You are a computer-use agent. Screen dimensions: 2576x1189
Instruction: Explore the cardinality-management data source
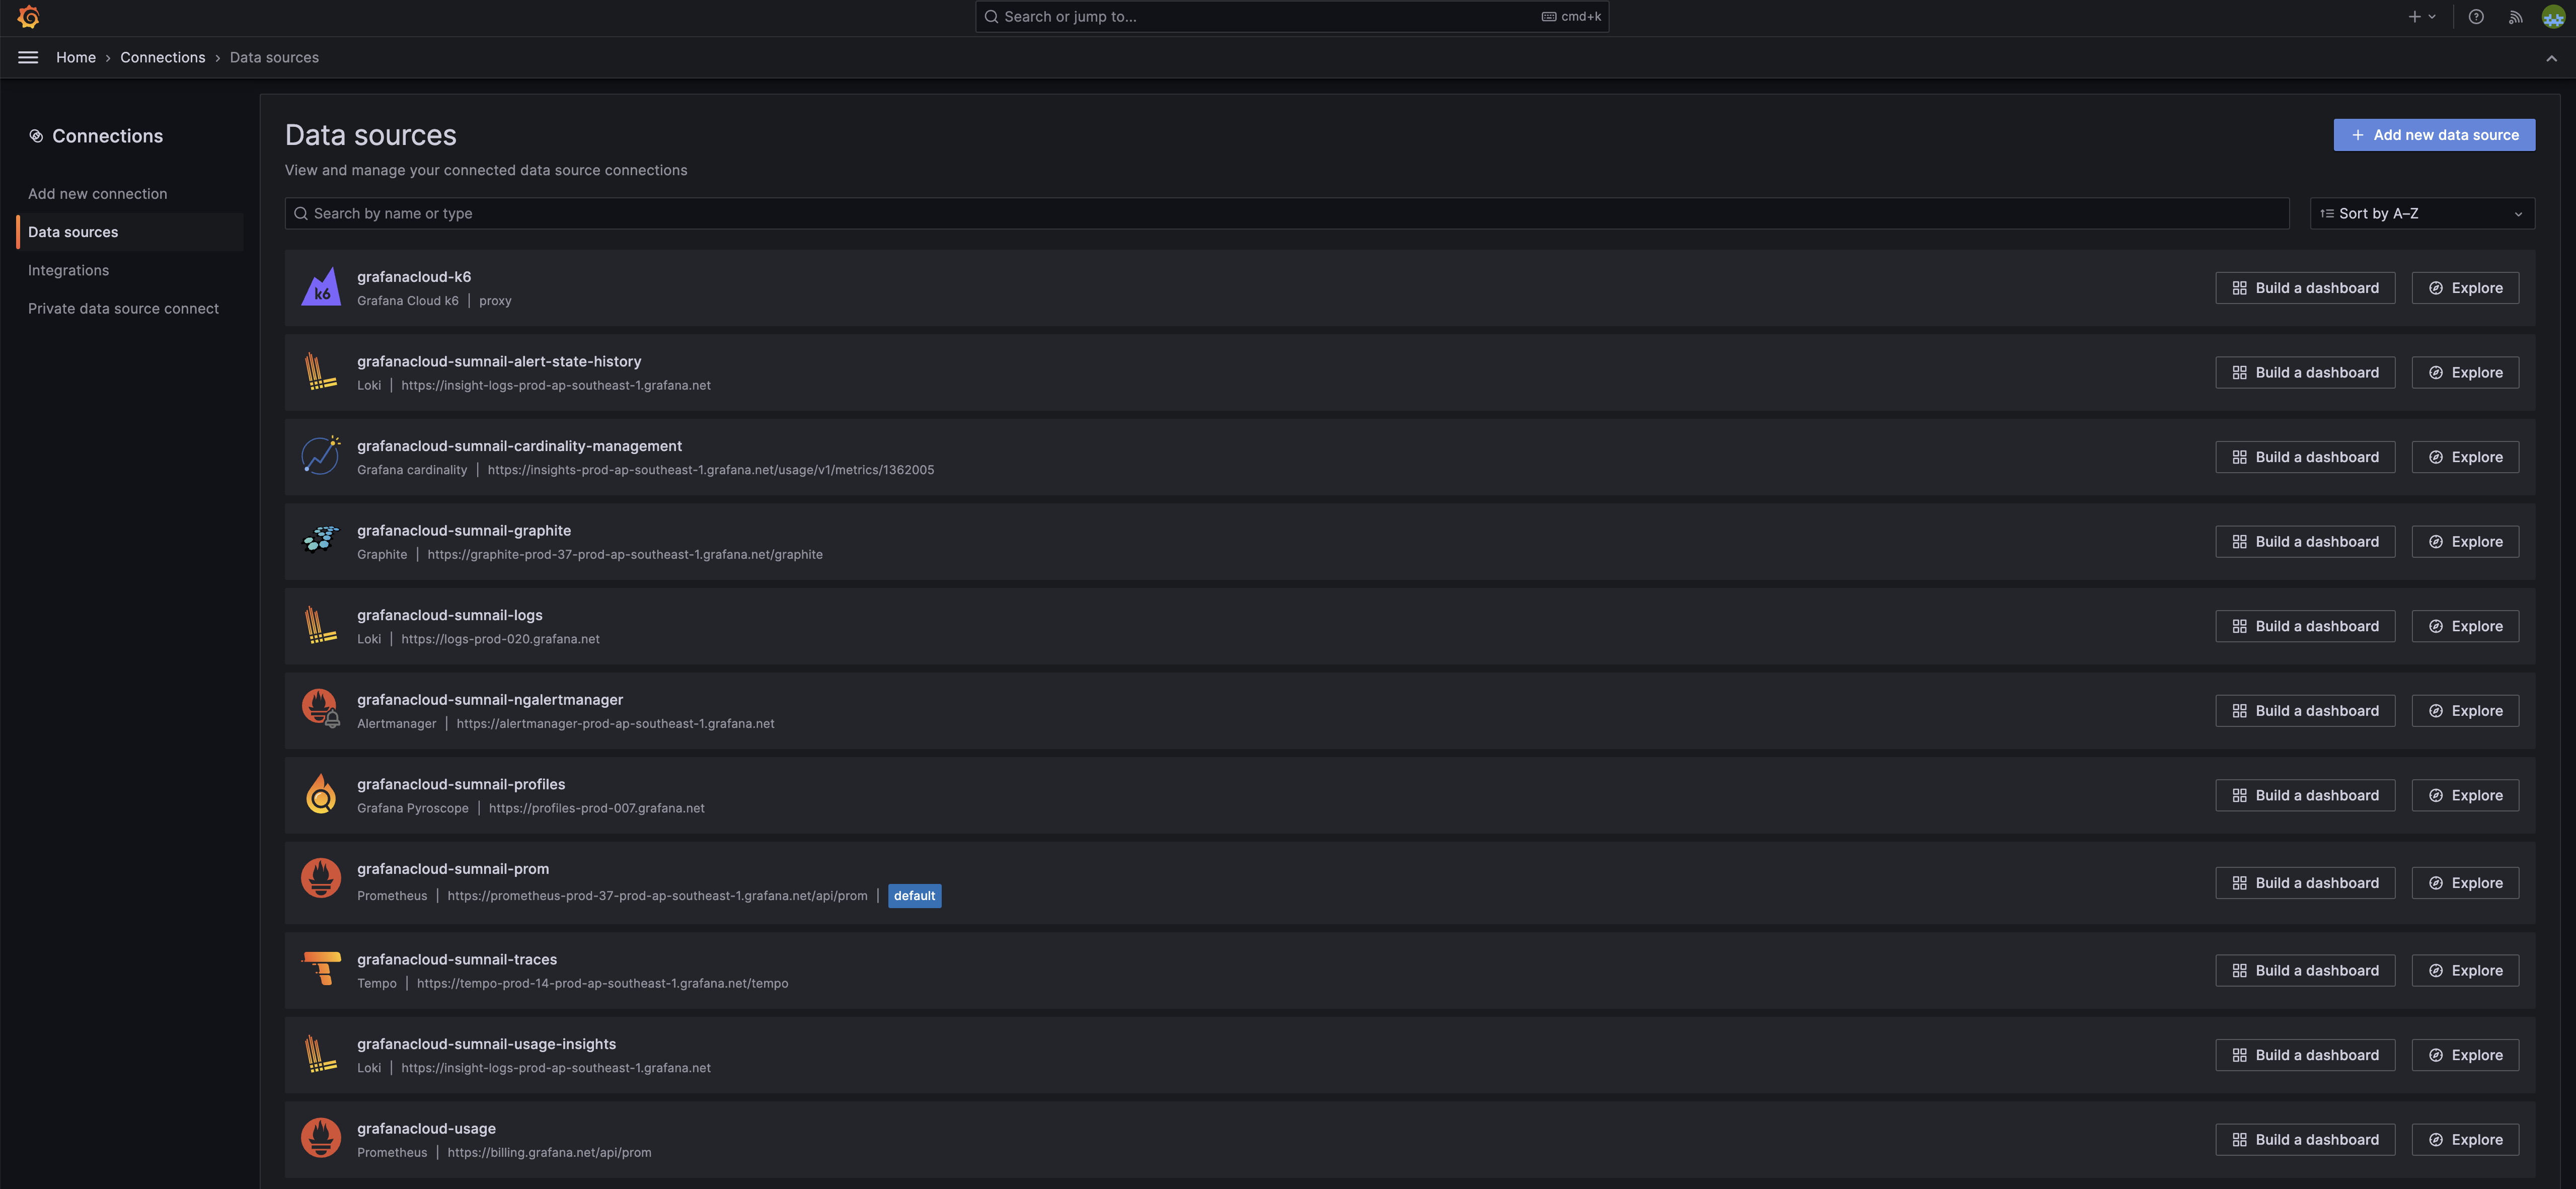[x=2465, y=457]
